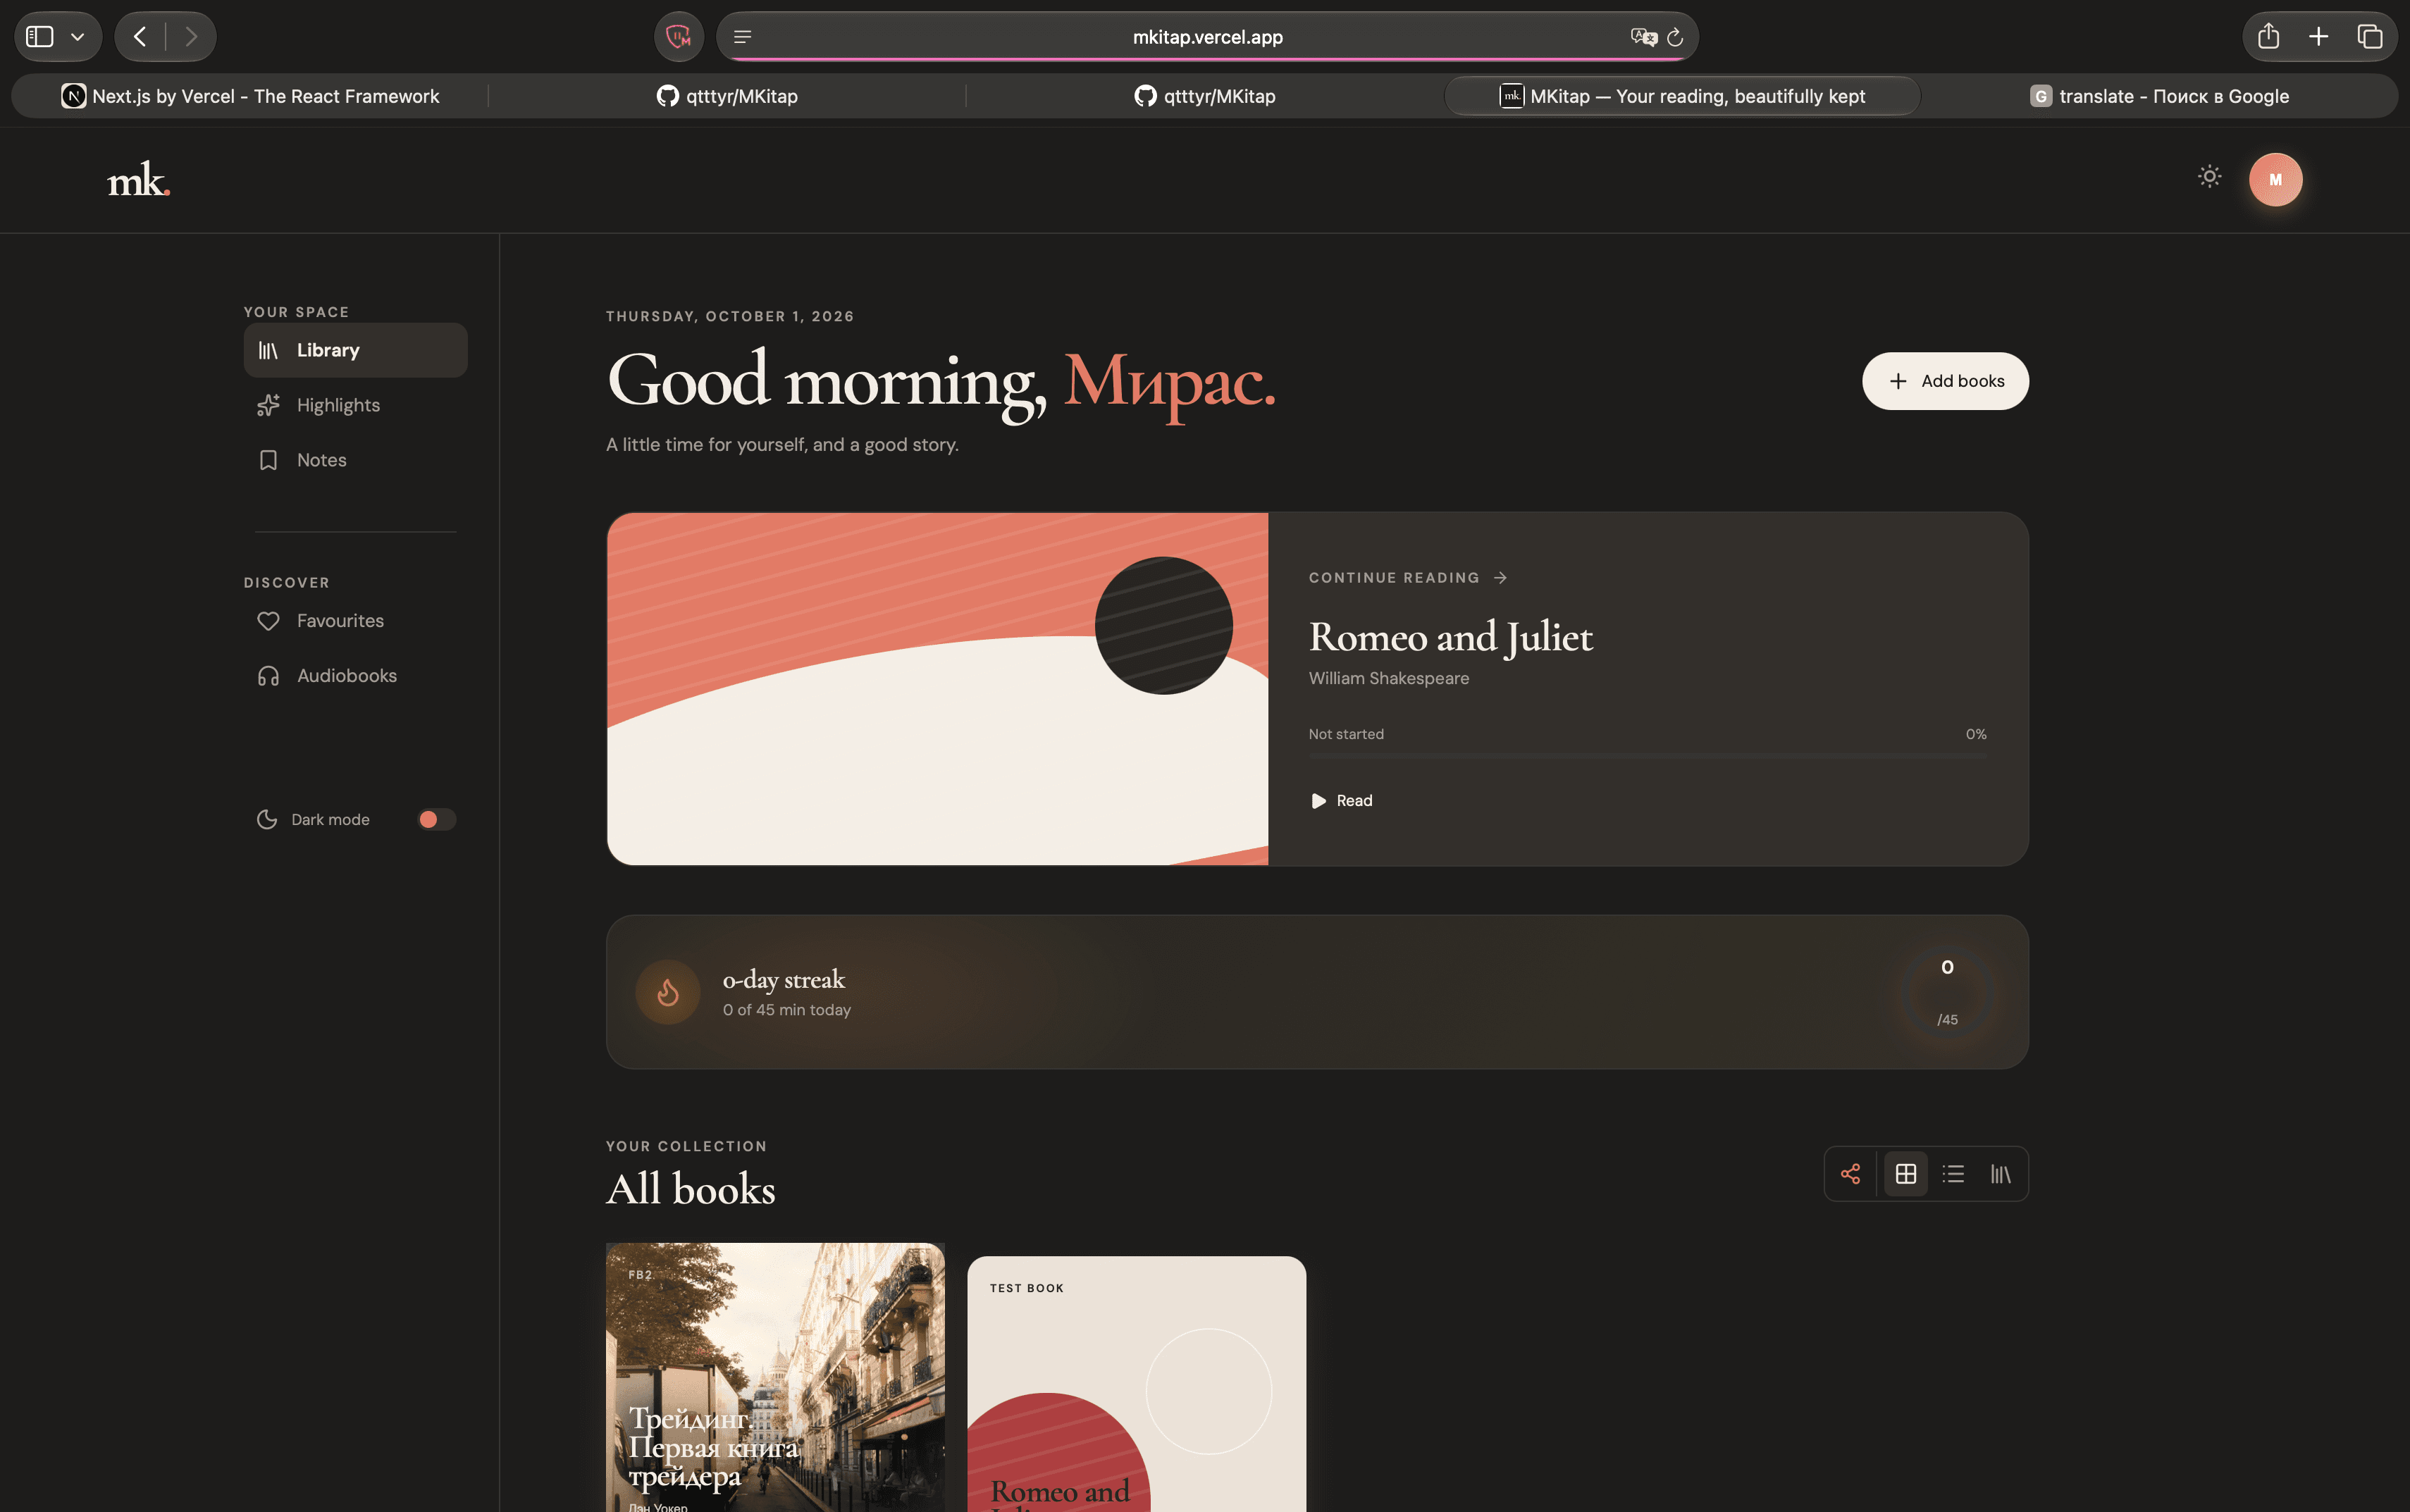Click the ad-blocker shield icon
This screenshot has height=1512, width=2410.
(x=678, y=37)
